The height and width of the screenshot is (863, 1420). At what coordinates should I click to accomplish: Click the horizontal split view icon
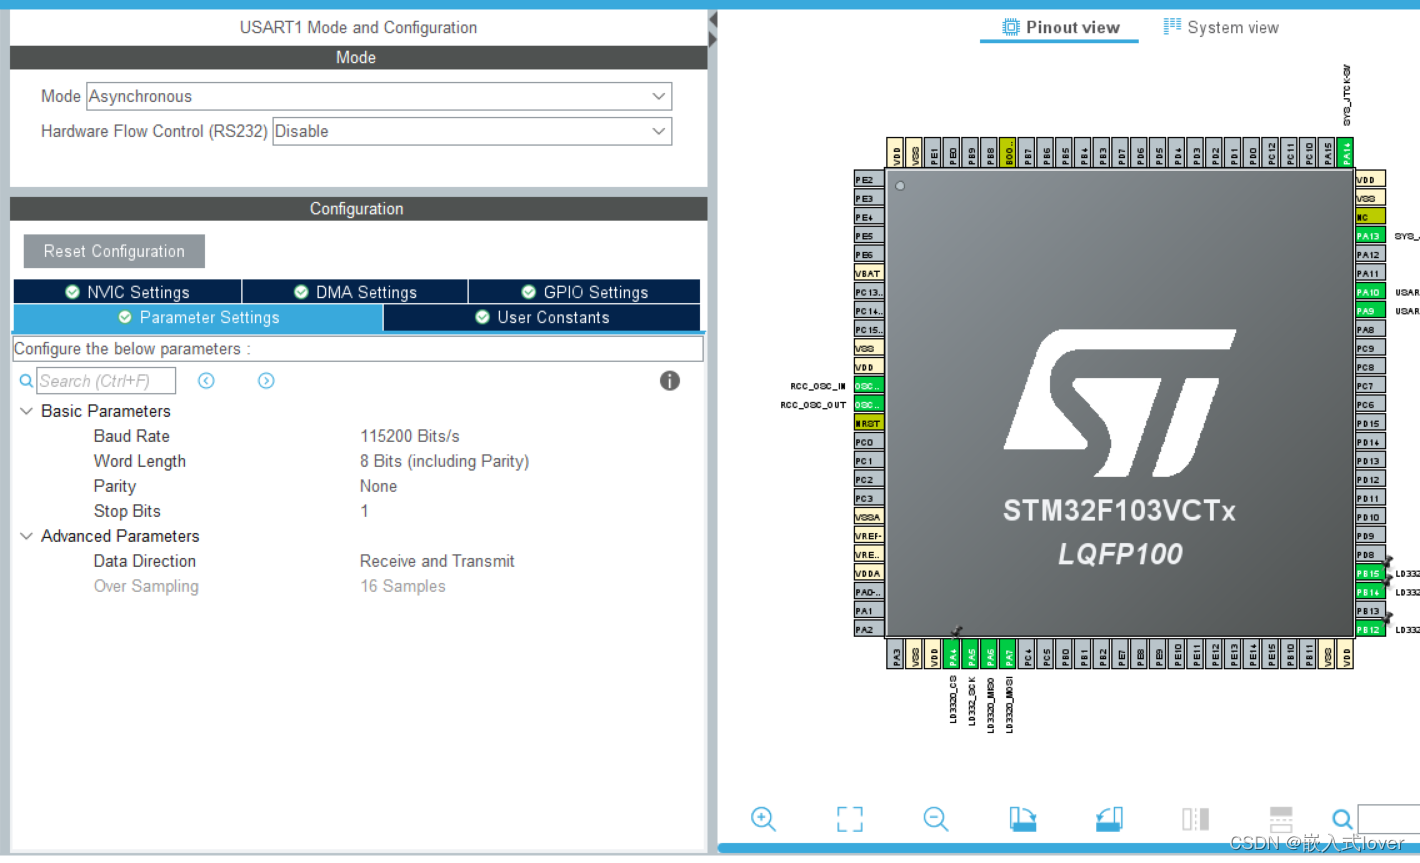pos(1281,819)
